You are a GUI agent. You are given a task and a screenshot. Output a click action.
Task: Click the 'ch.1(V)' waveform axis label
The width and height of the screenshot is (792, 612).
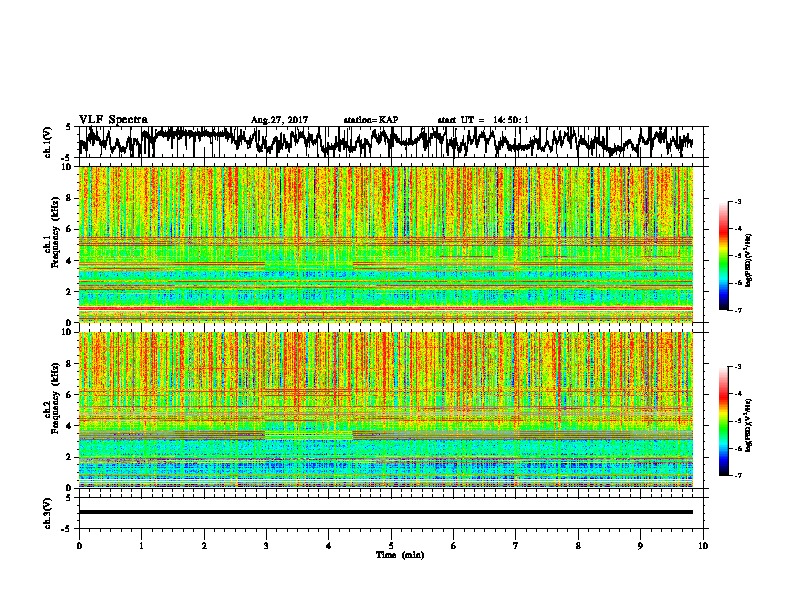click(47, 142)
